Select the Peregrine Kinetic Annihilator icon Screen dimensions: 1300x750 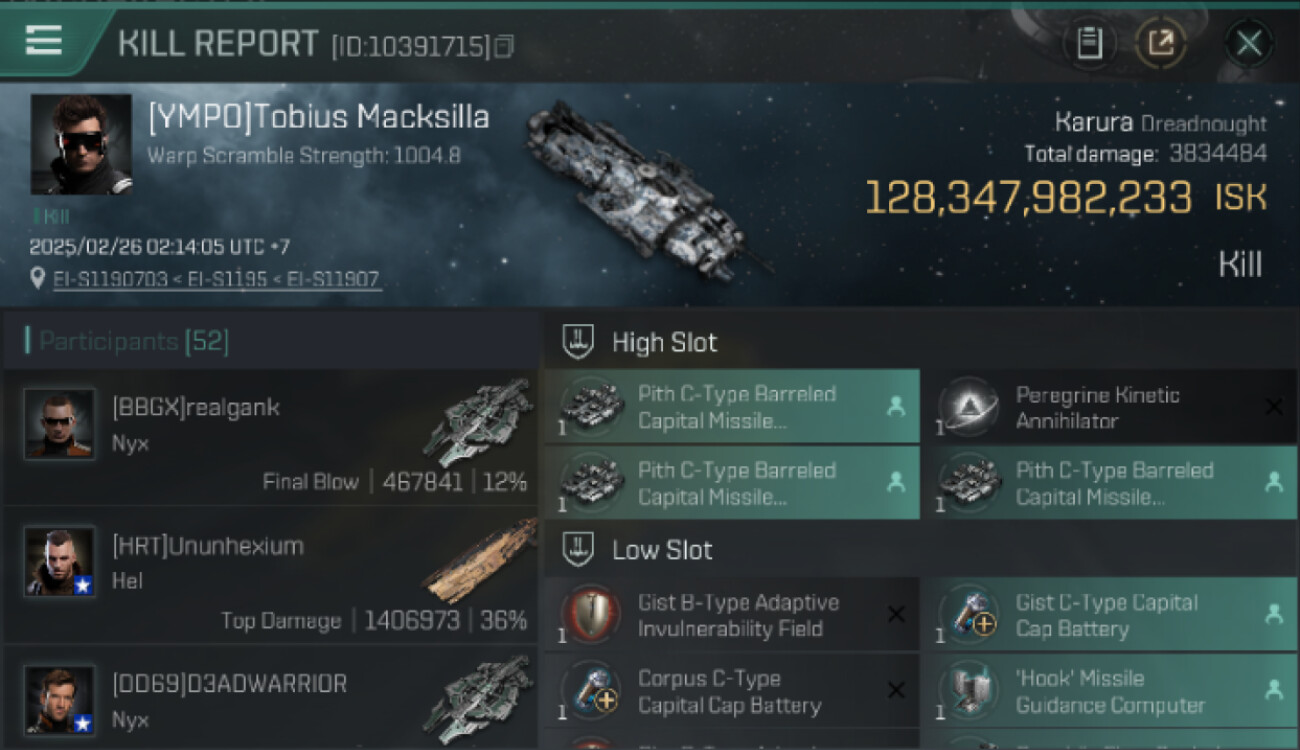click(x=965, y=407)
